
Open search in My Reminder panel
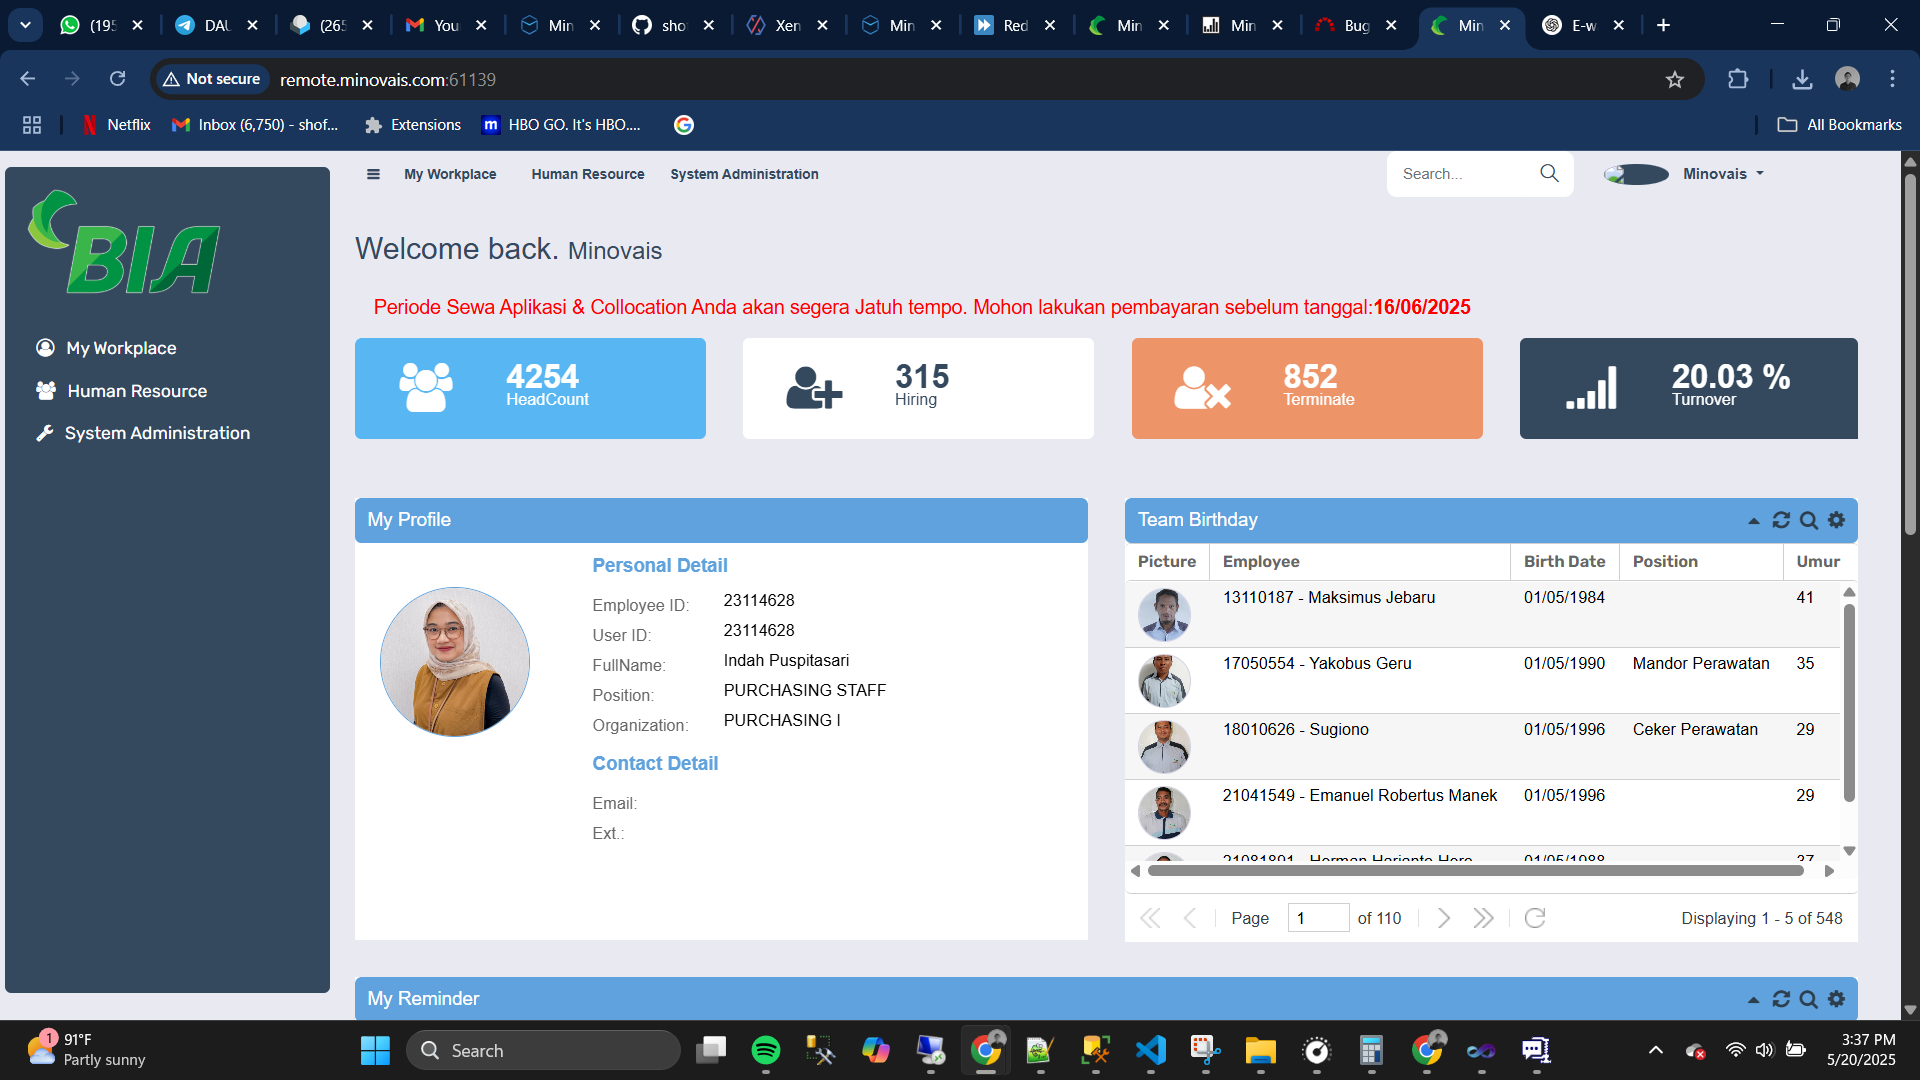[1809, 999]
